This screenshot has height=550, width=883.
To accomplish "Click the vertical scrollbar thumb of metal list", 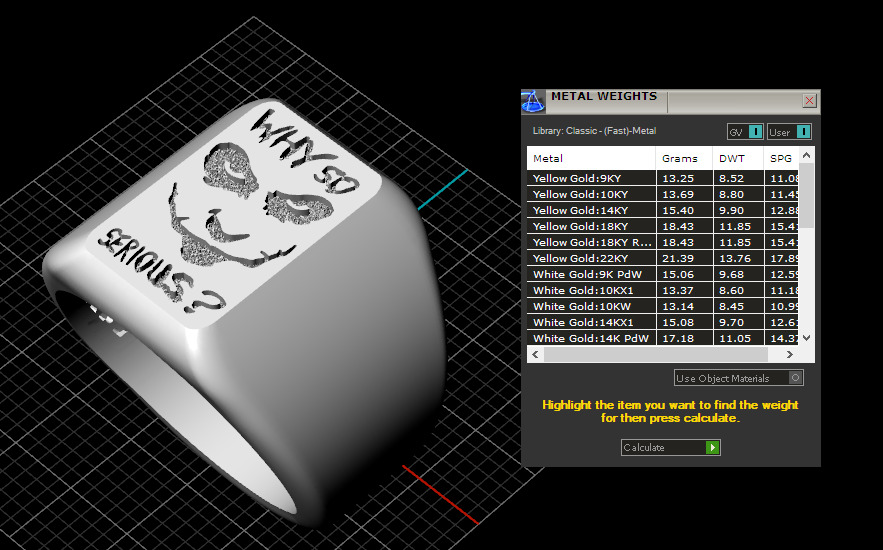I will coord(806,196).
